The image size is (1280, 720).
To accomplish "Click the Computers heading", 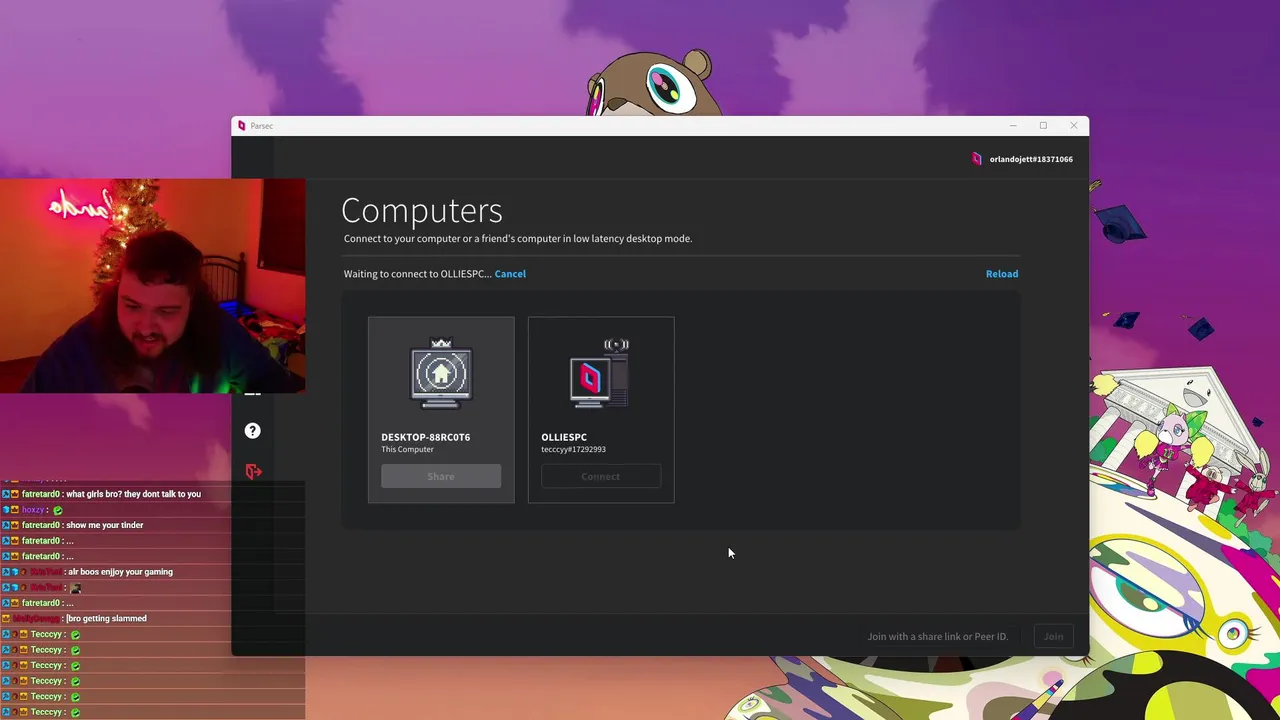I will (x=422, y=210).
